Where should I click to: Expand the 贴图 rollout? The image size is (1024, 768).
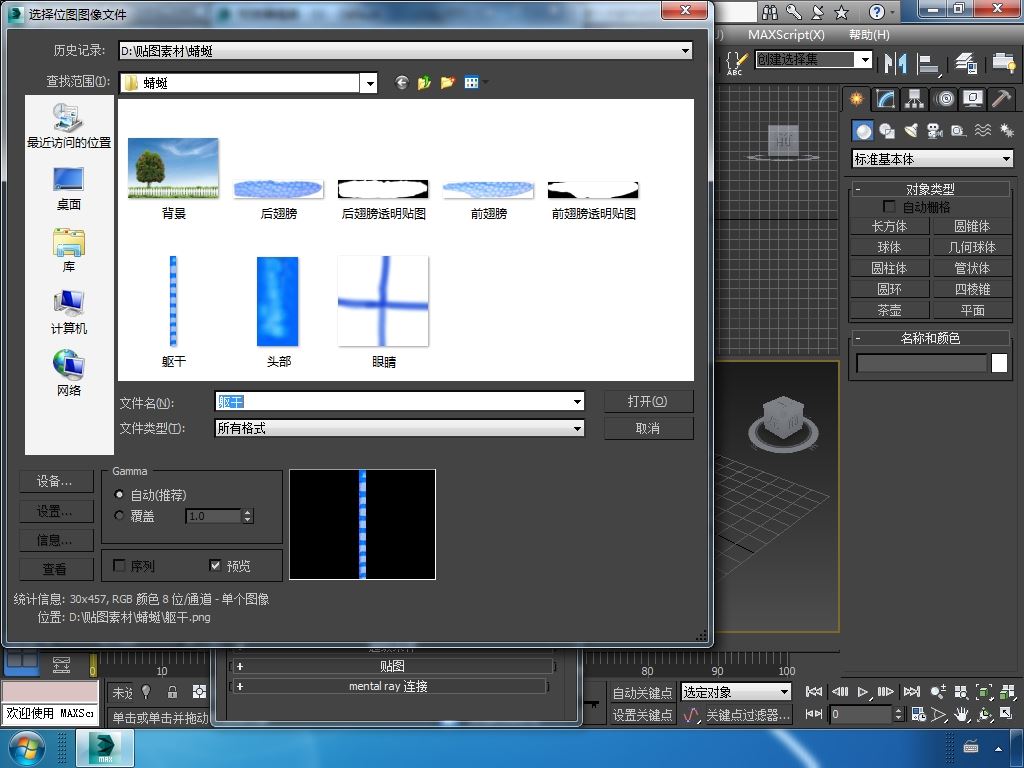(x=392, y=666)
